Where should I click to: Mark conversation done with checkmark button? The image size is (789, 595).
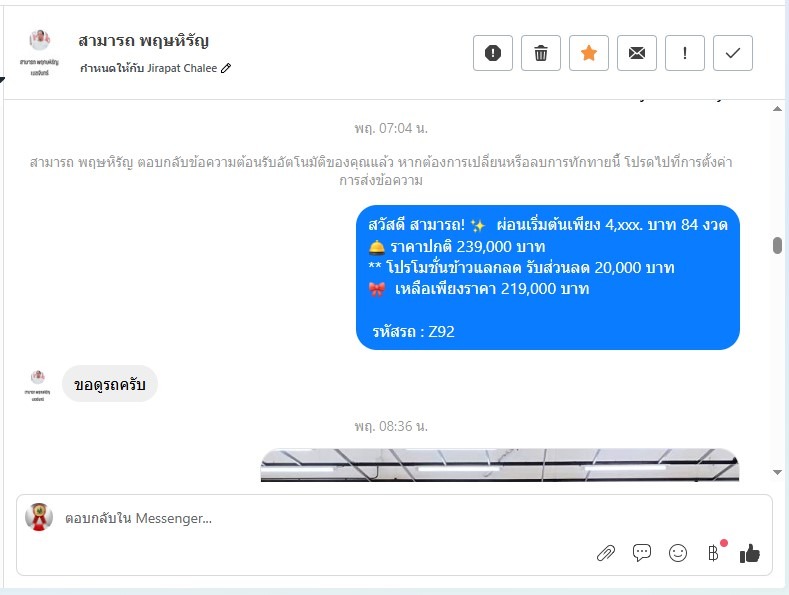pyautogui.click(x=733, y=53)
